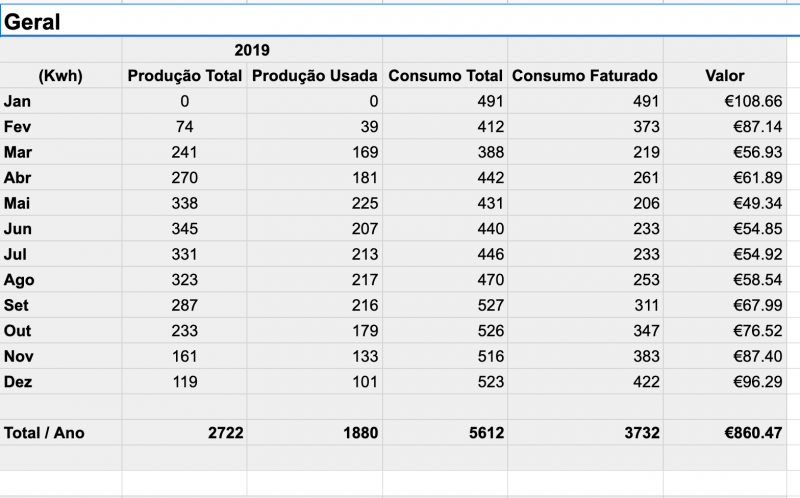Click the Total / Ano label cell

tap(61, 433)
